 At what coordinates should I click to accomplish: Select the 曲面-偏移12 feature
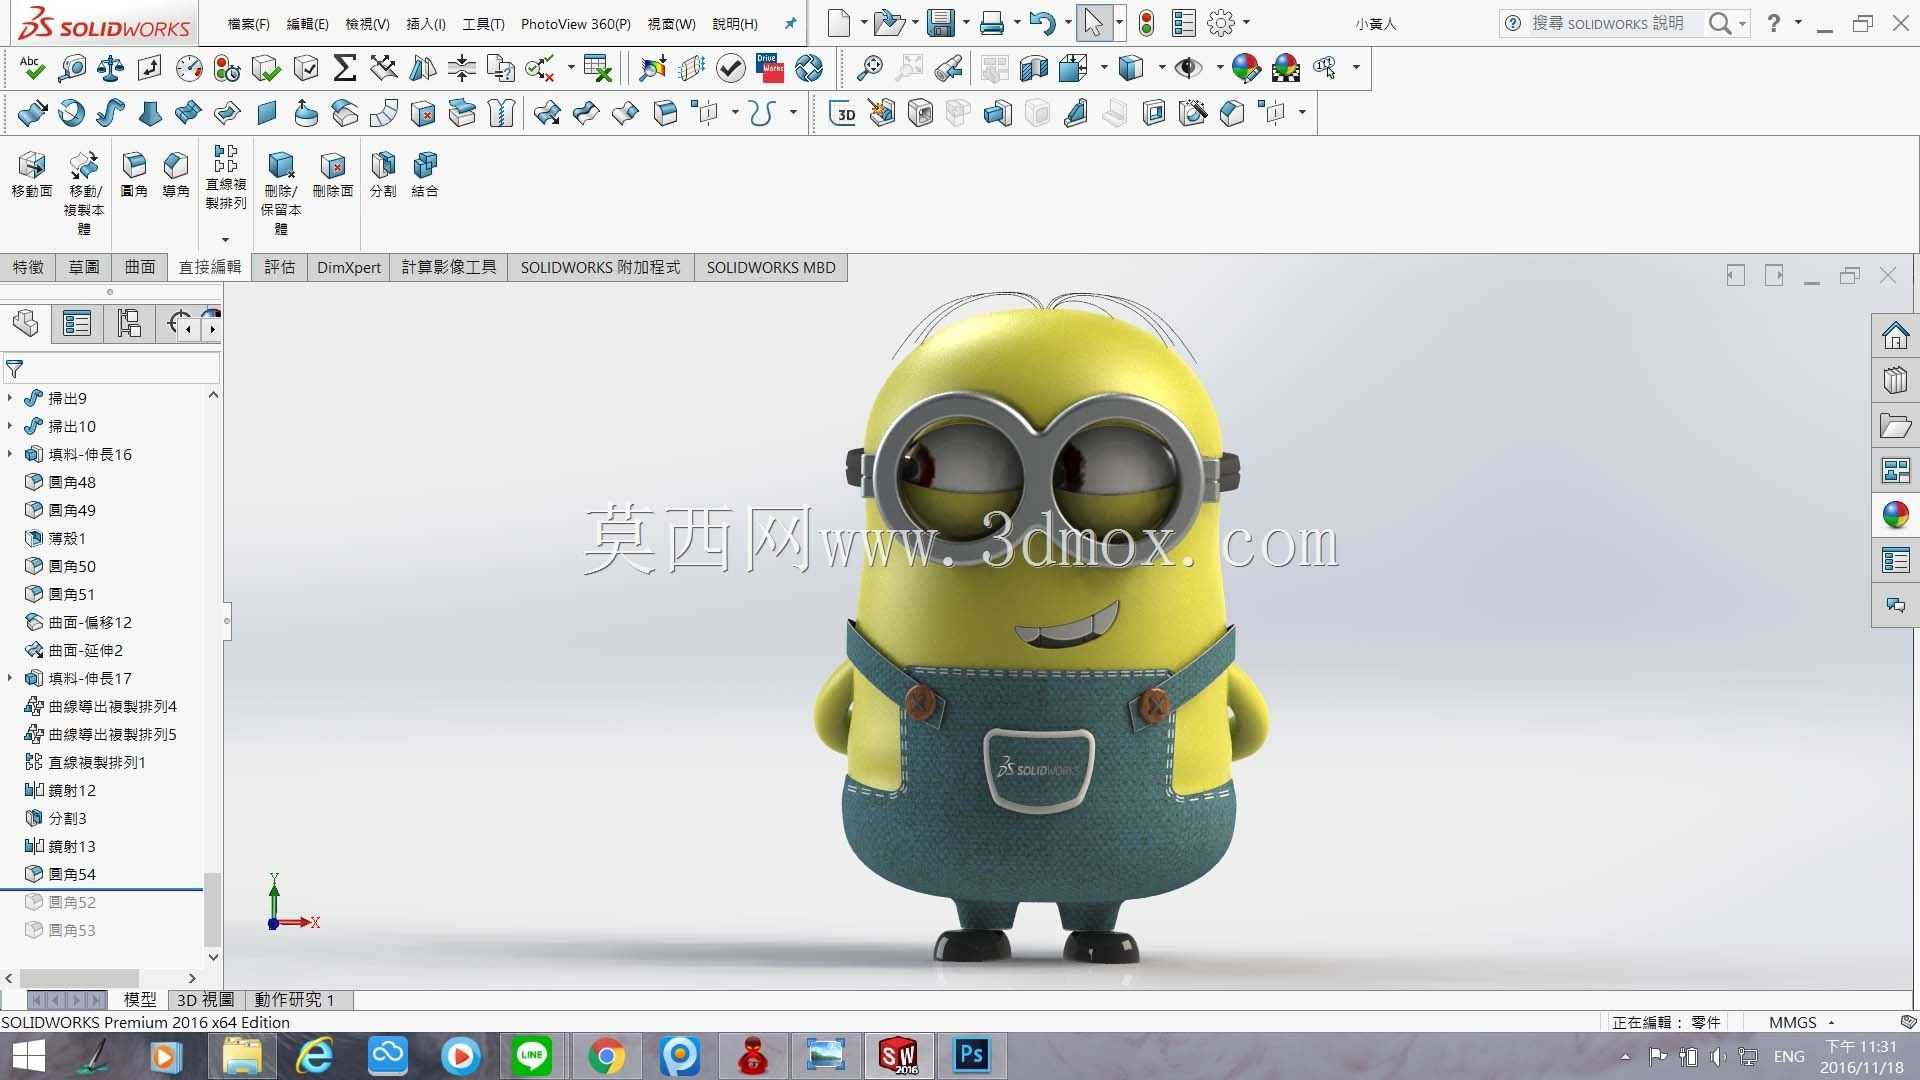(79, 622)
